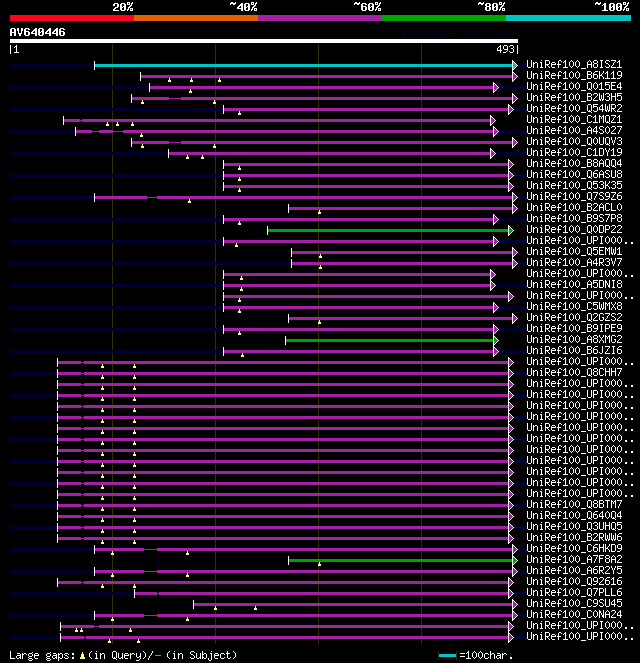640x663 pixels.
Task: Click the green alignment bar of UniRef100_Q0DP22
Action: click(388, 230)
